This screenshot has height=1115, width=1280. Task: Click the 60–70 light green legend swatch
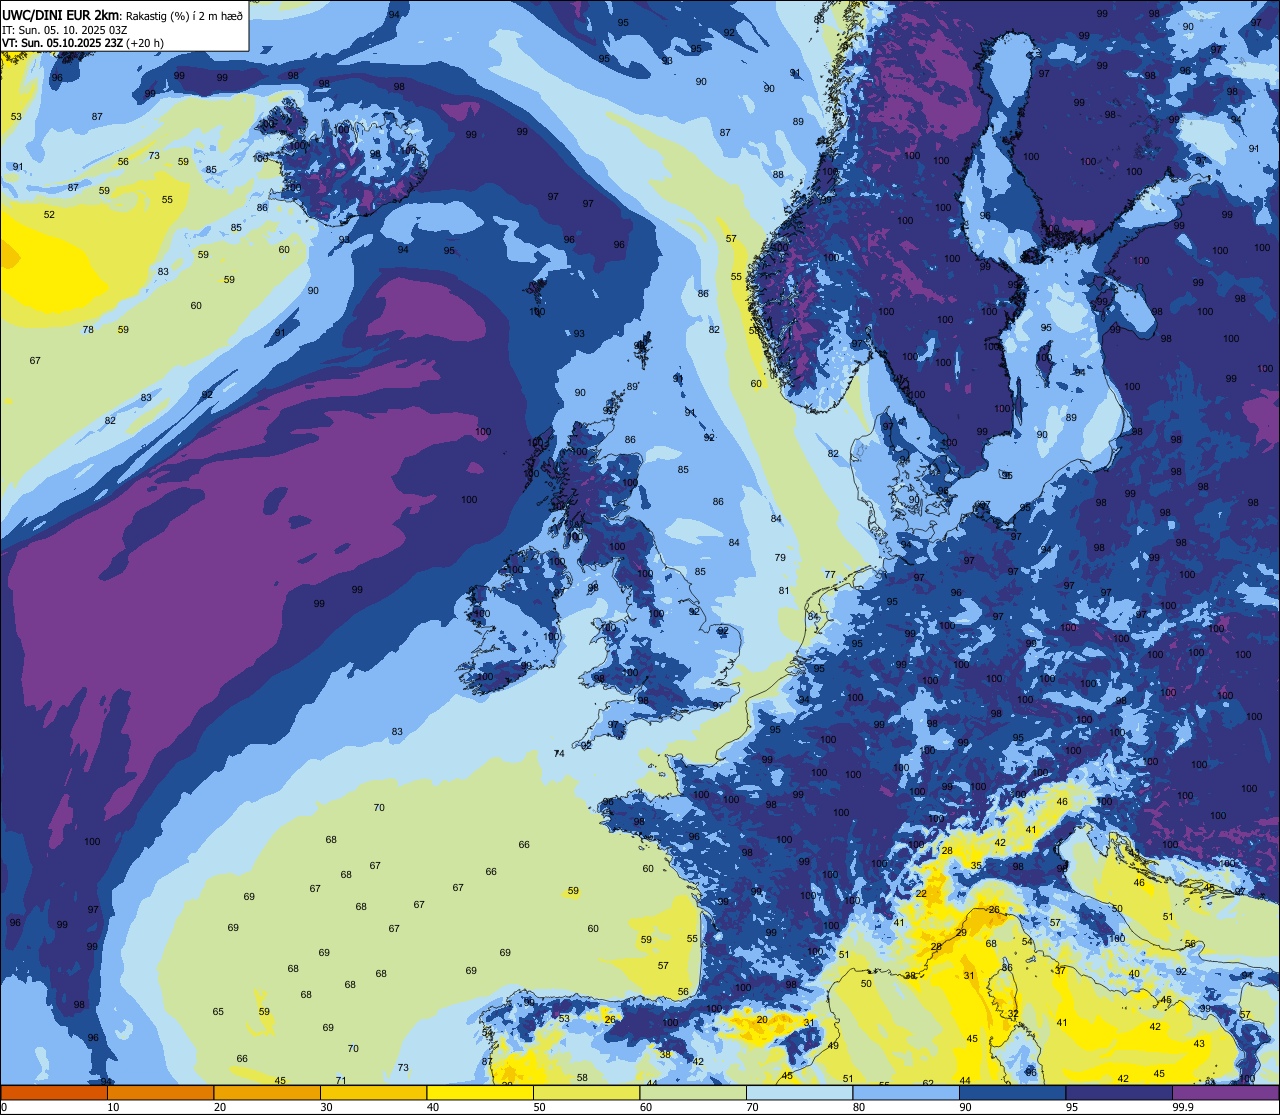coord(693,1092)
